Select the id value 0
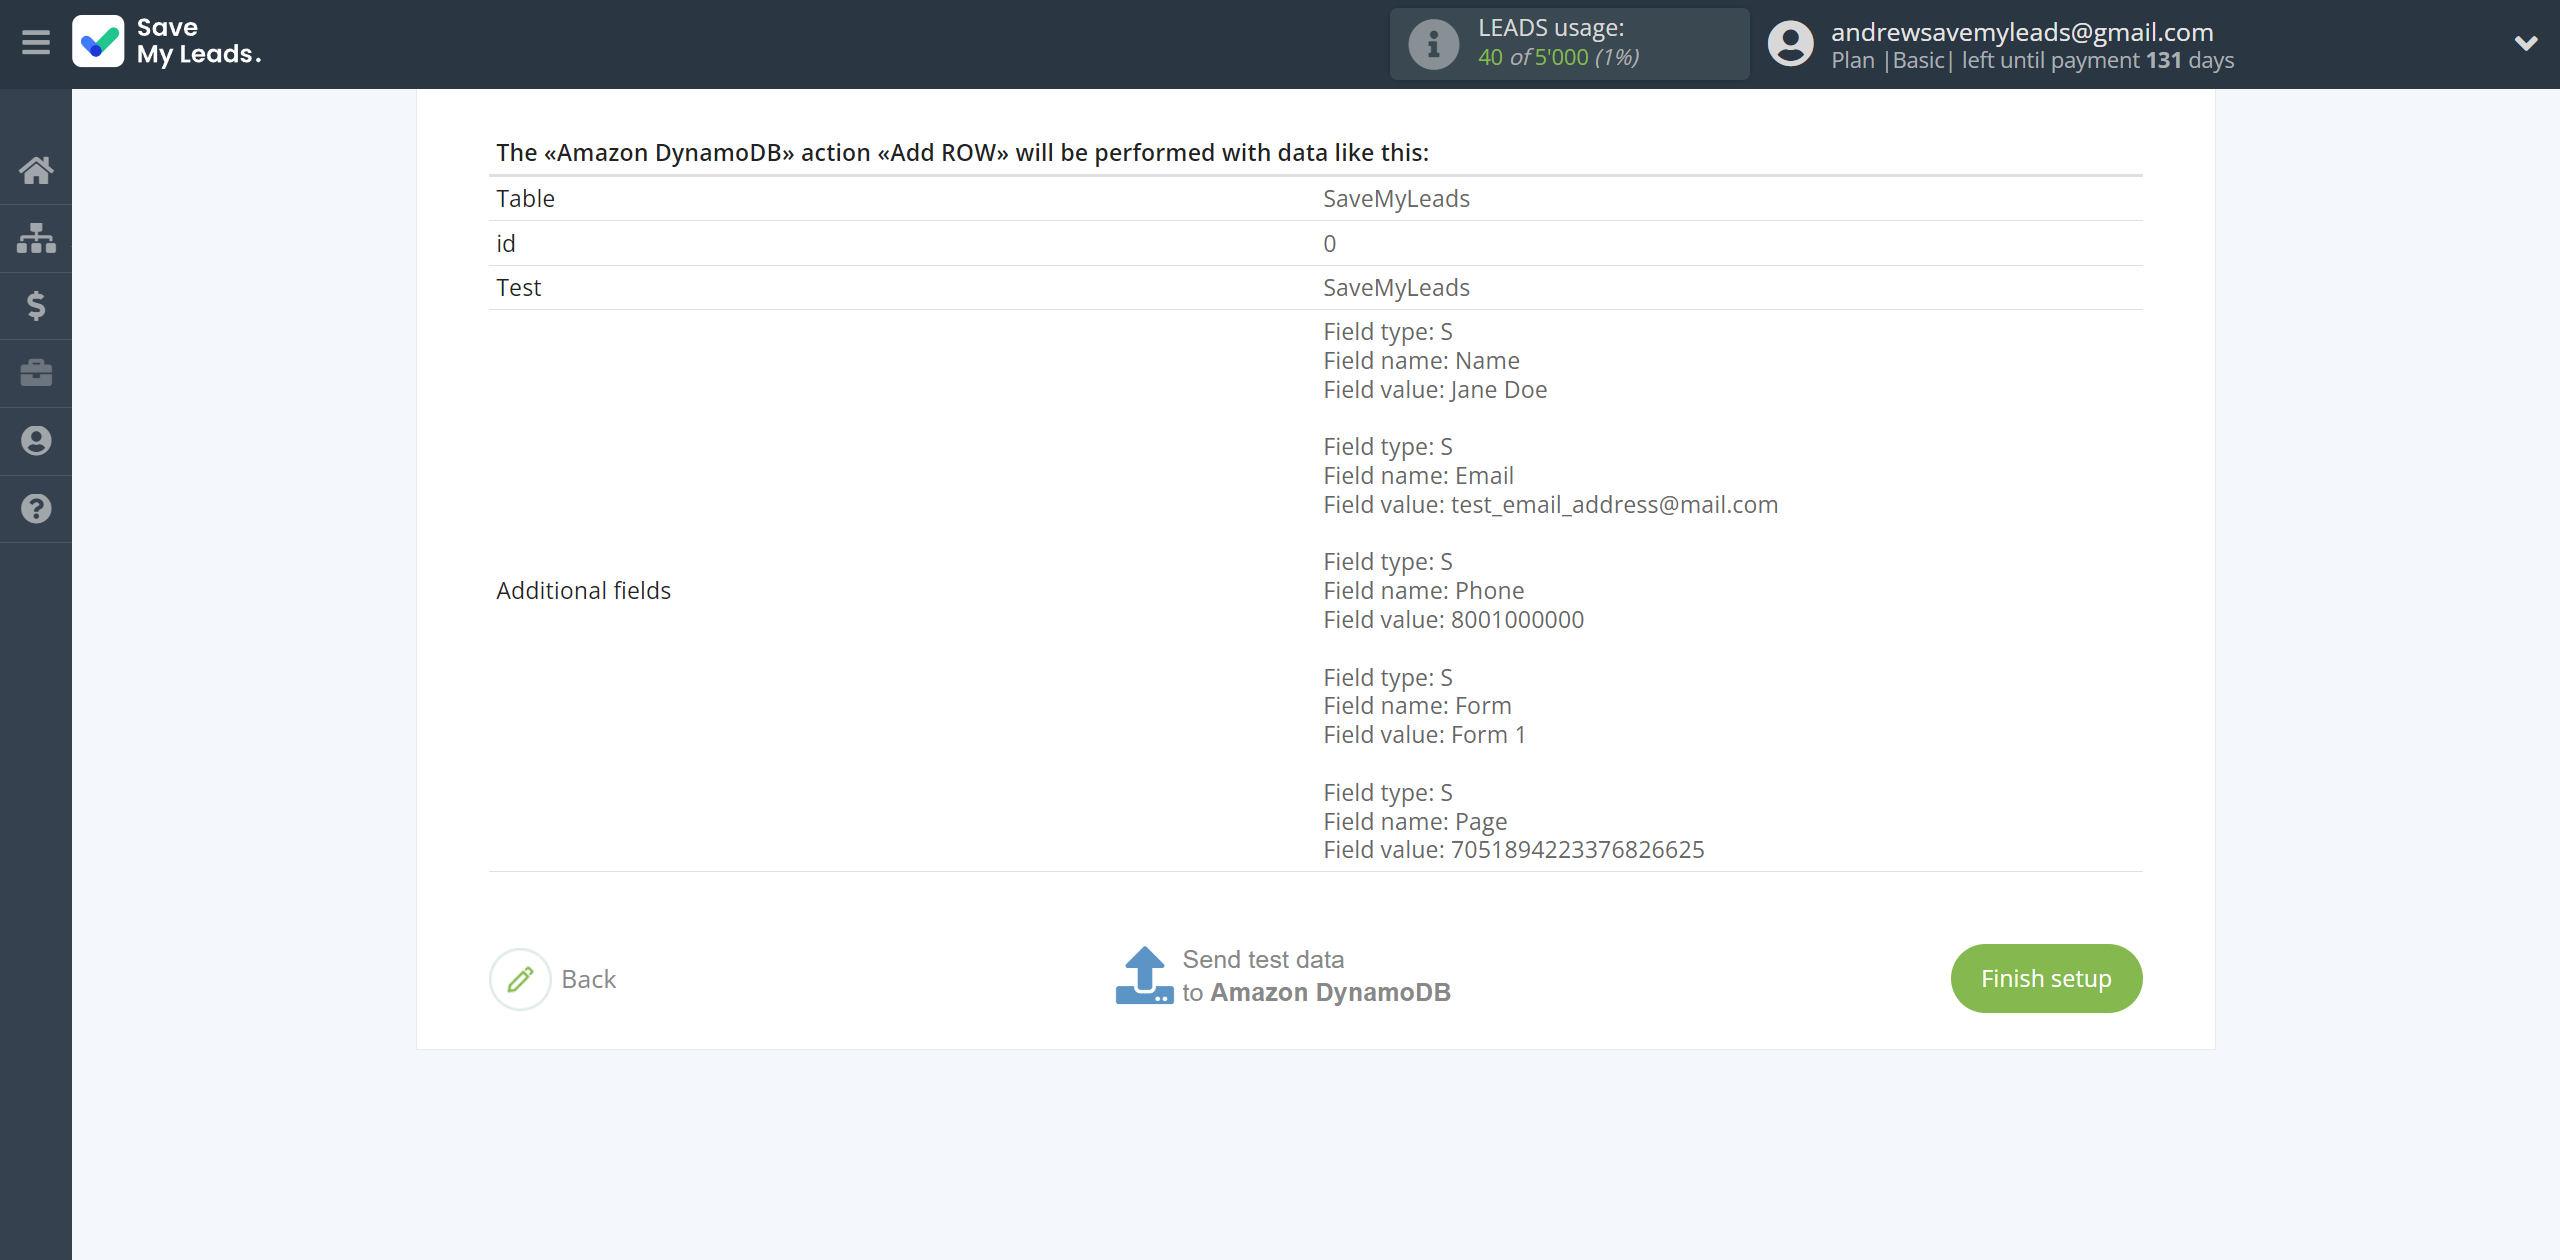 coord(1329,243)
